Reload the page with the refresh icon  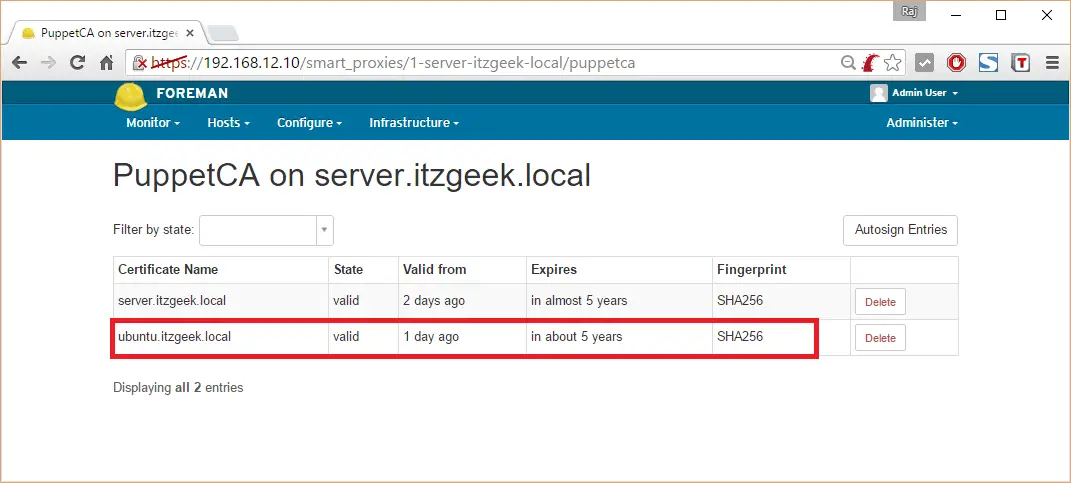[78, 63]
